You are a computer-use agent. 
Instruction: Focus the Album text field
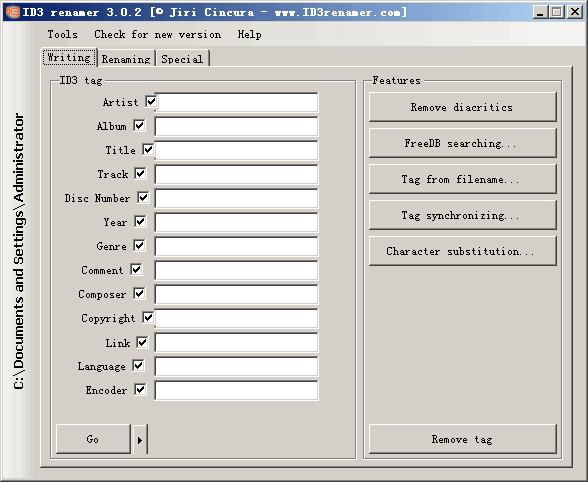point(236,126)
